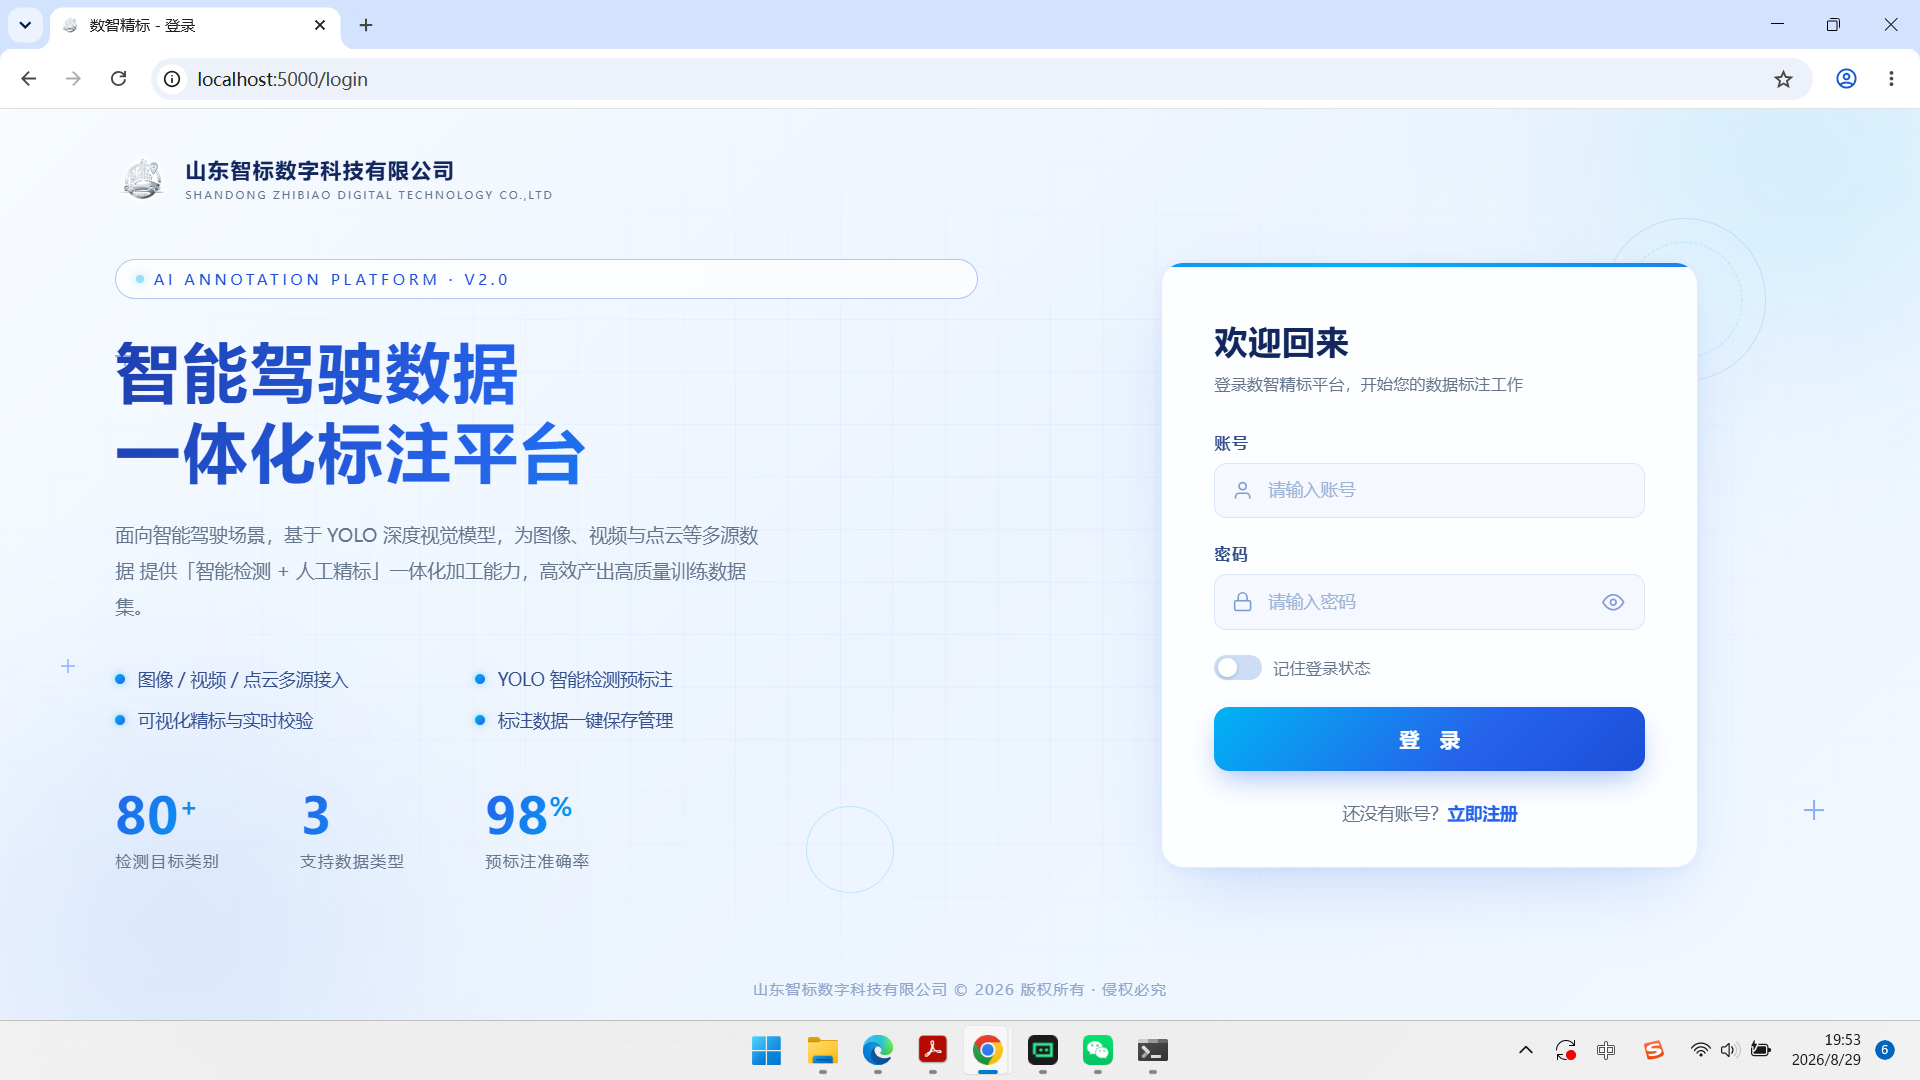Click the 欢迎回来 heading
Screen dimensions: 1920x1080
click(1281, 343)
